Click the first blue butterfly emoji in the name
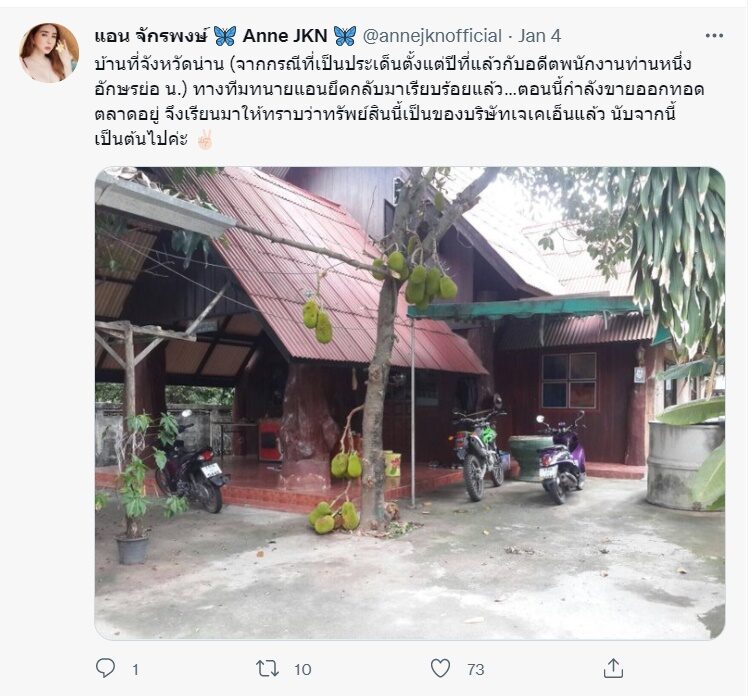Viewport: 752px width, 696px height. pyautogui.click(x=225, y=36)
